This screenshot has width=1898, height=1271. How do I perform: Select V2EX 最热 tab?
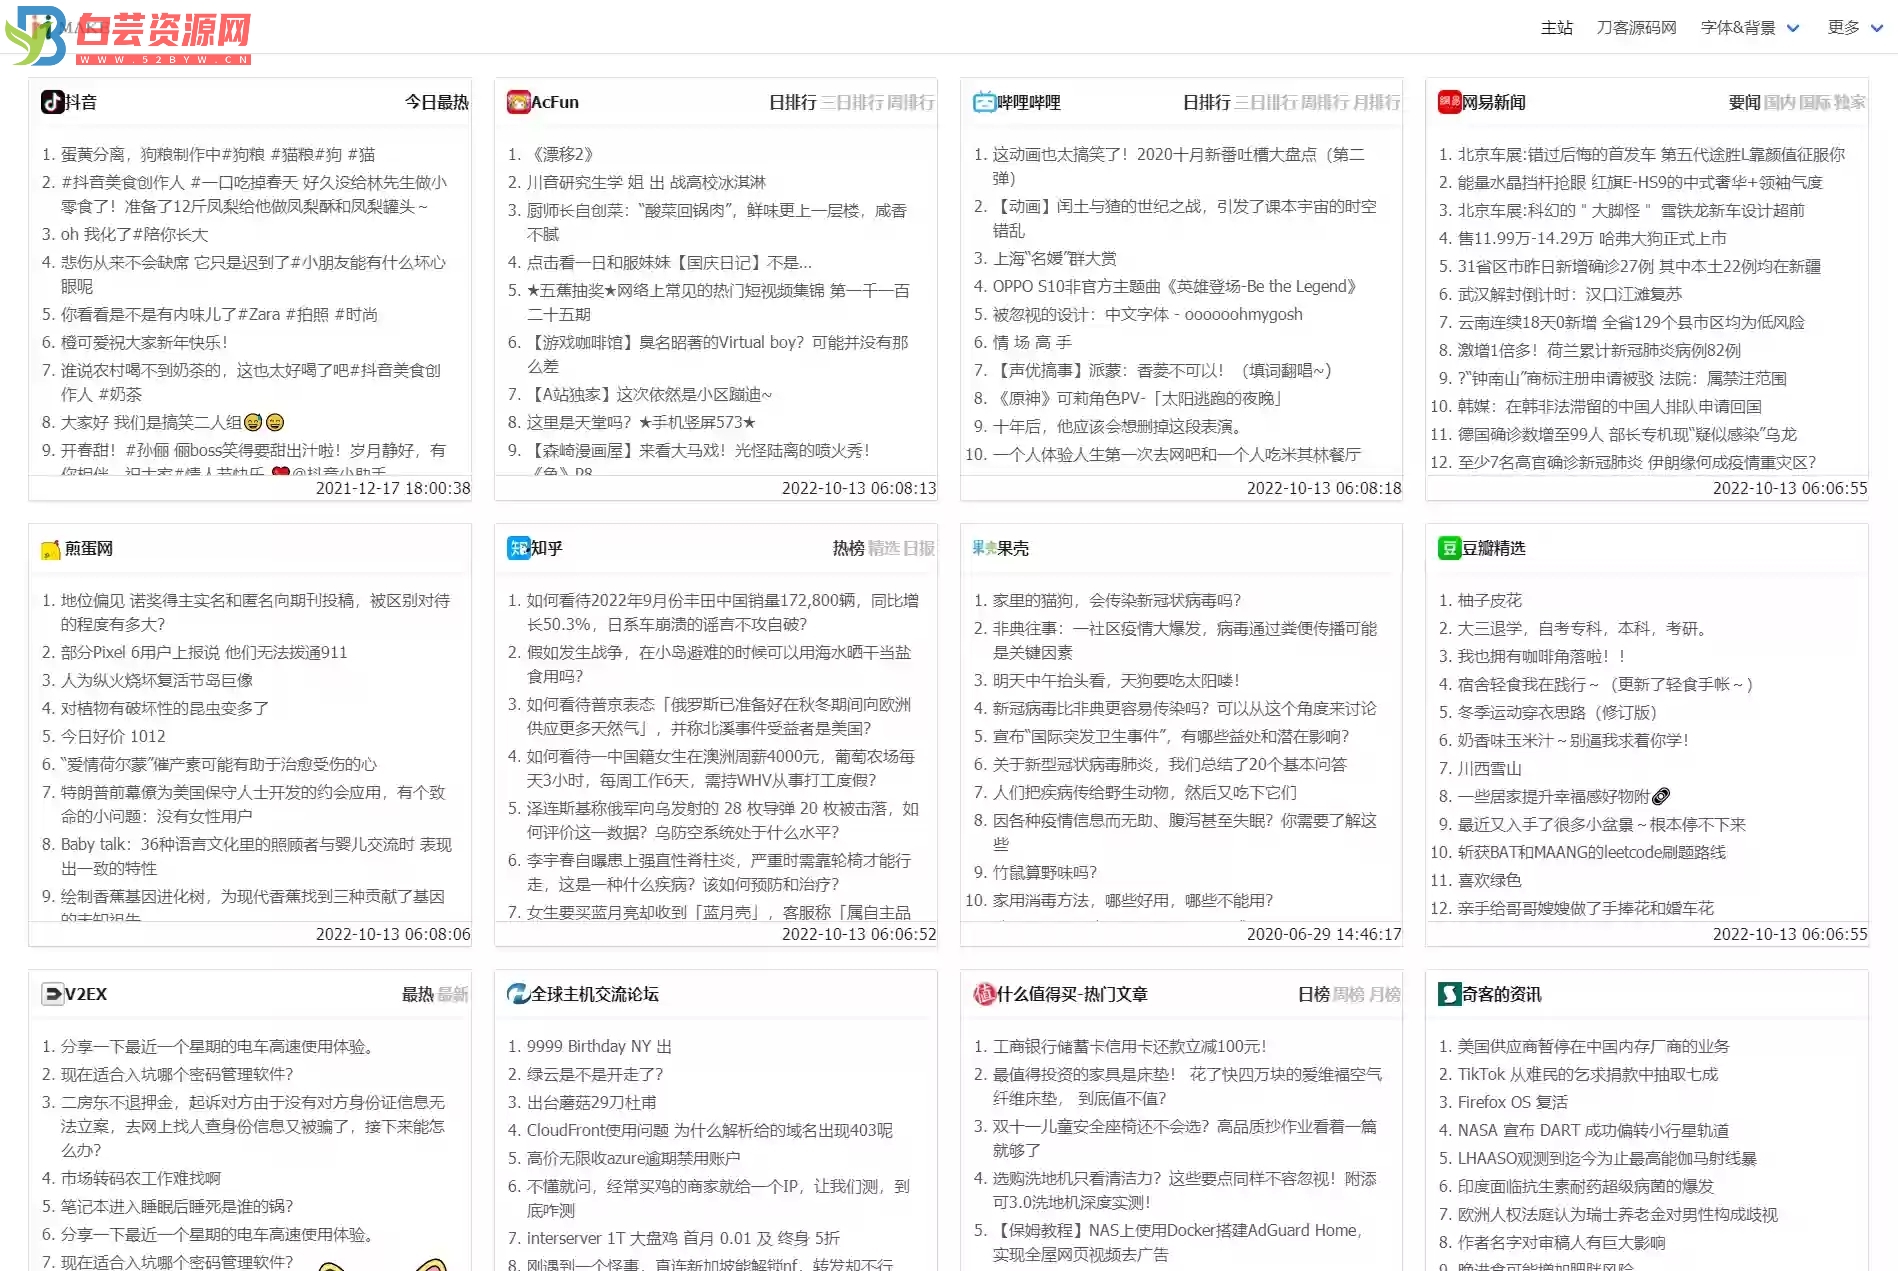coord(418,994)
